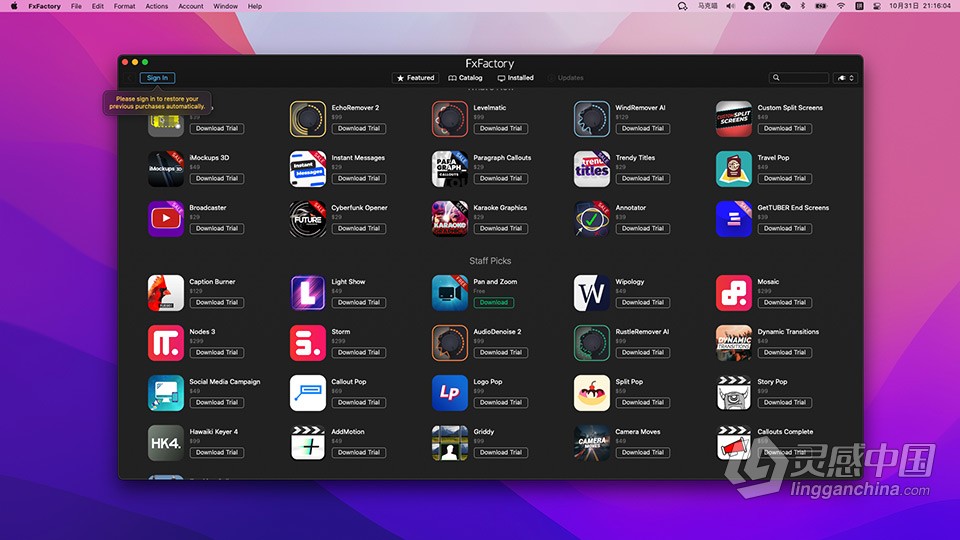The image size is (960, 540).
Task: Open the Split Pop dessert icon
Action: [591, 393]
